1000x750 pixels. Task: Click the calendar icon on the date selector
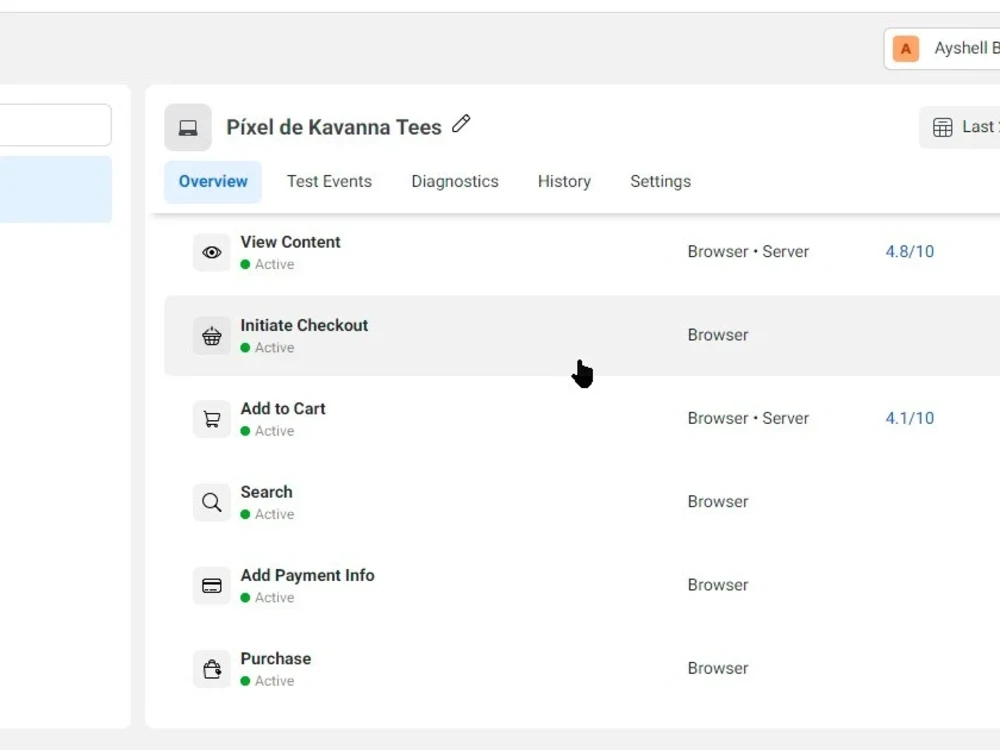(x=941, y=127)
